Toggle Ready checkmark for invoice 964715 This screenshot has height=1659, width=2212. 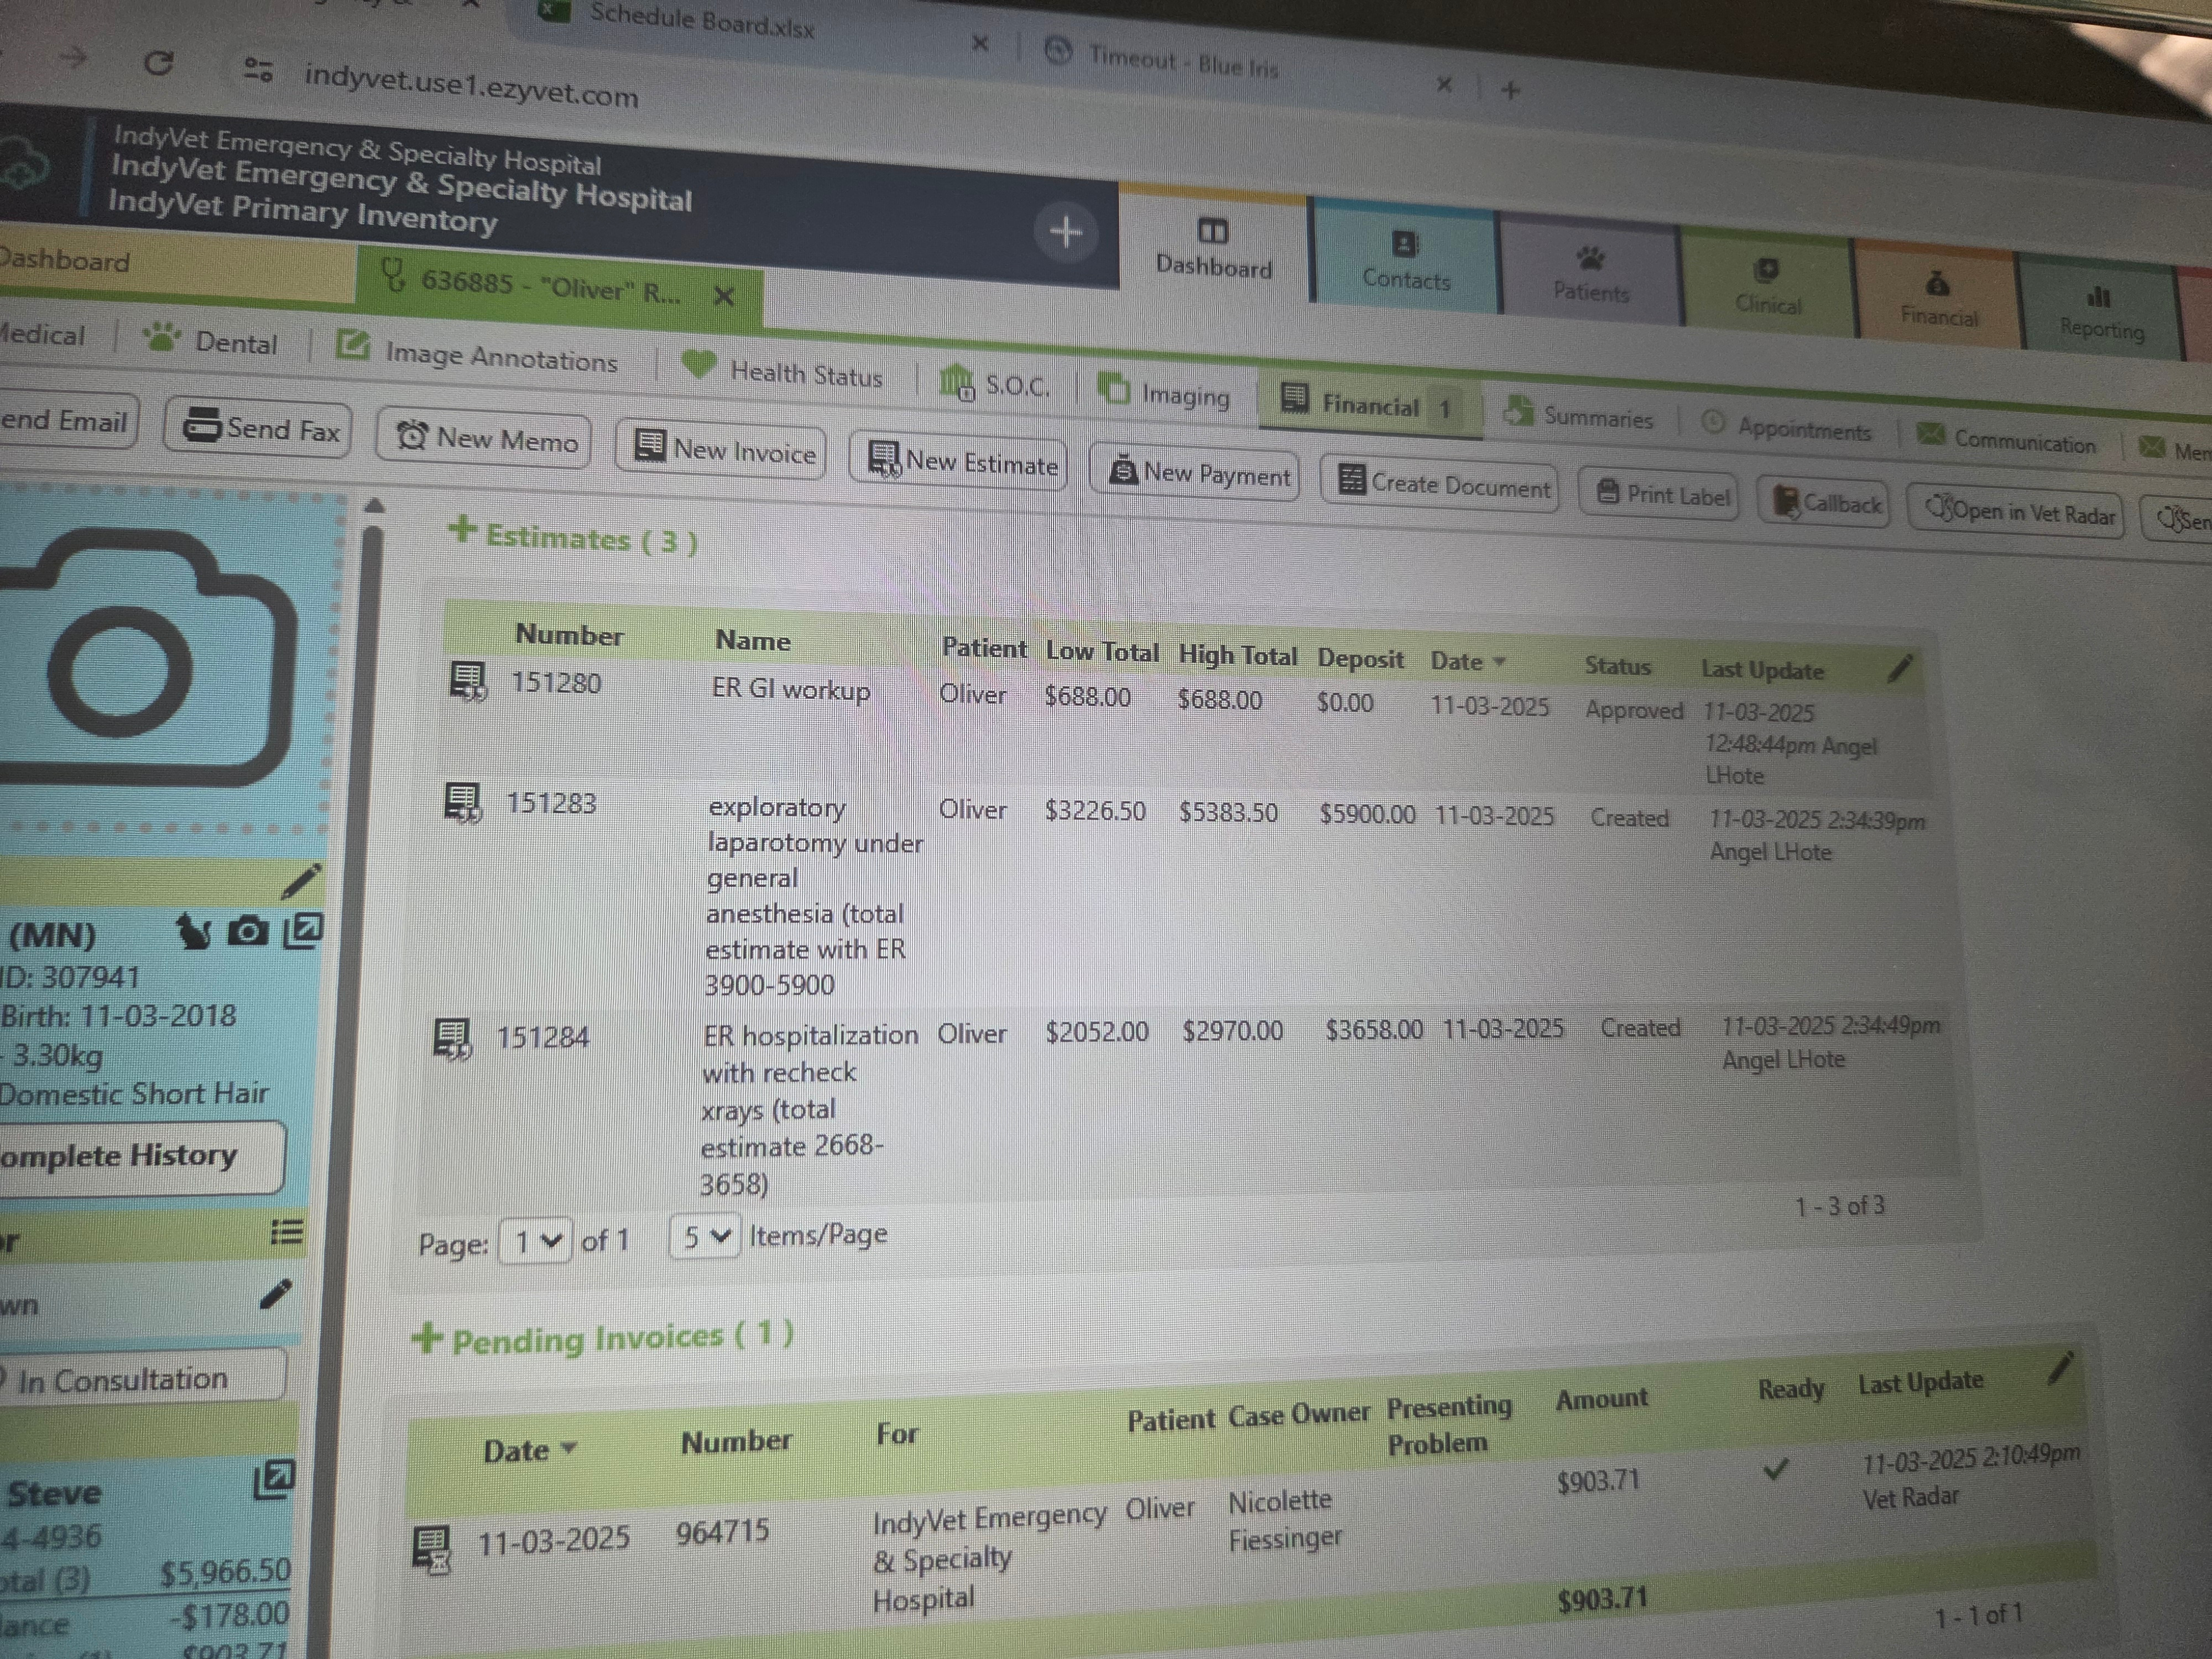coord(1775,1469)
